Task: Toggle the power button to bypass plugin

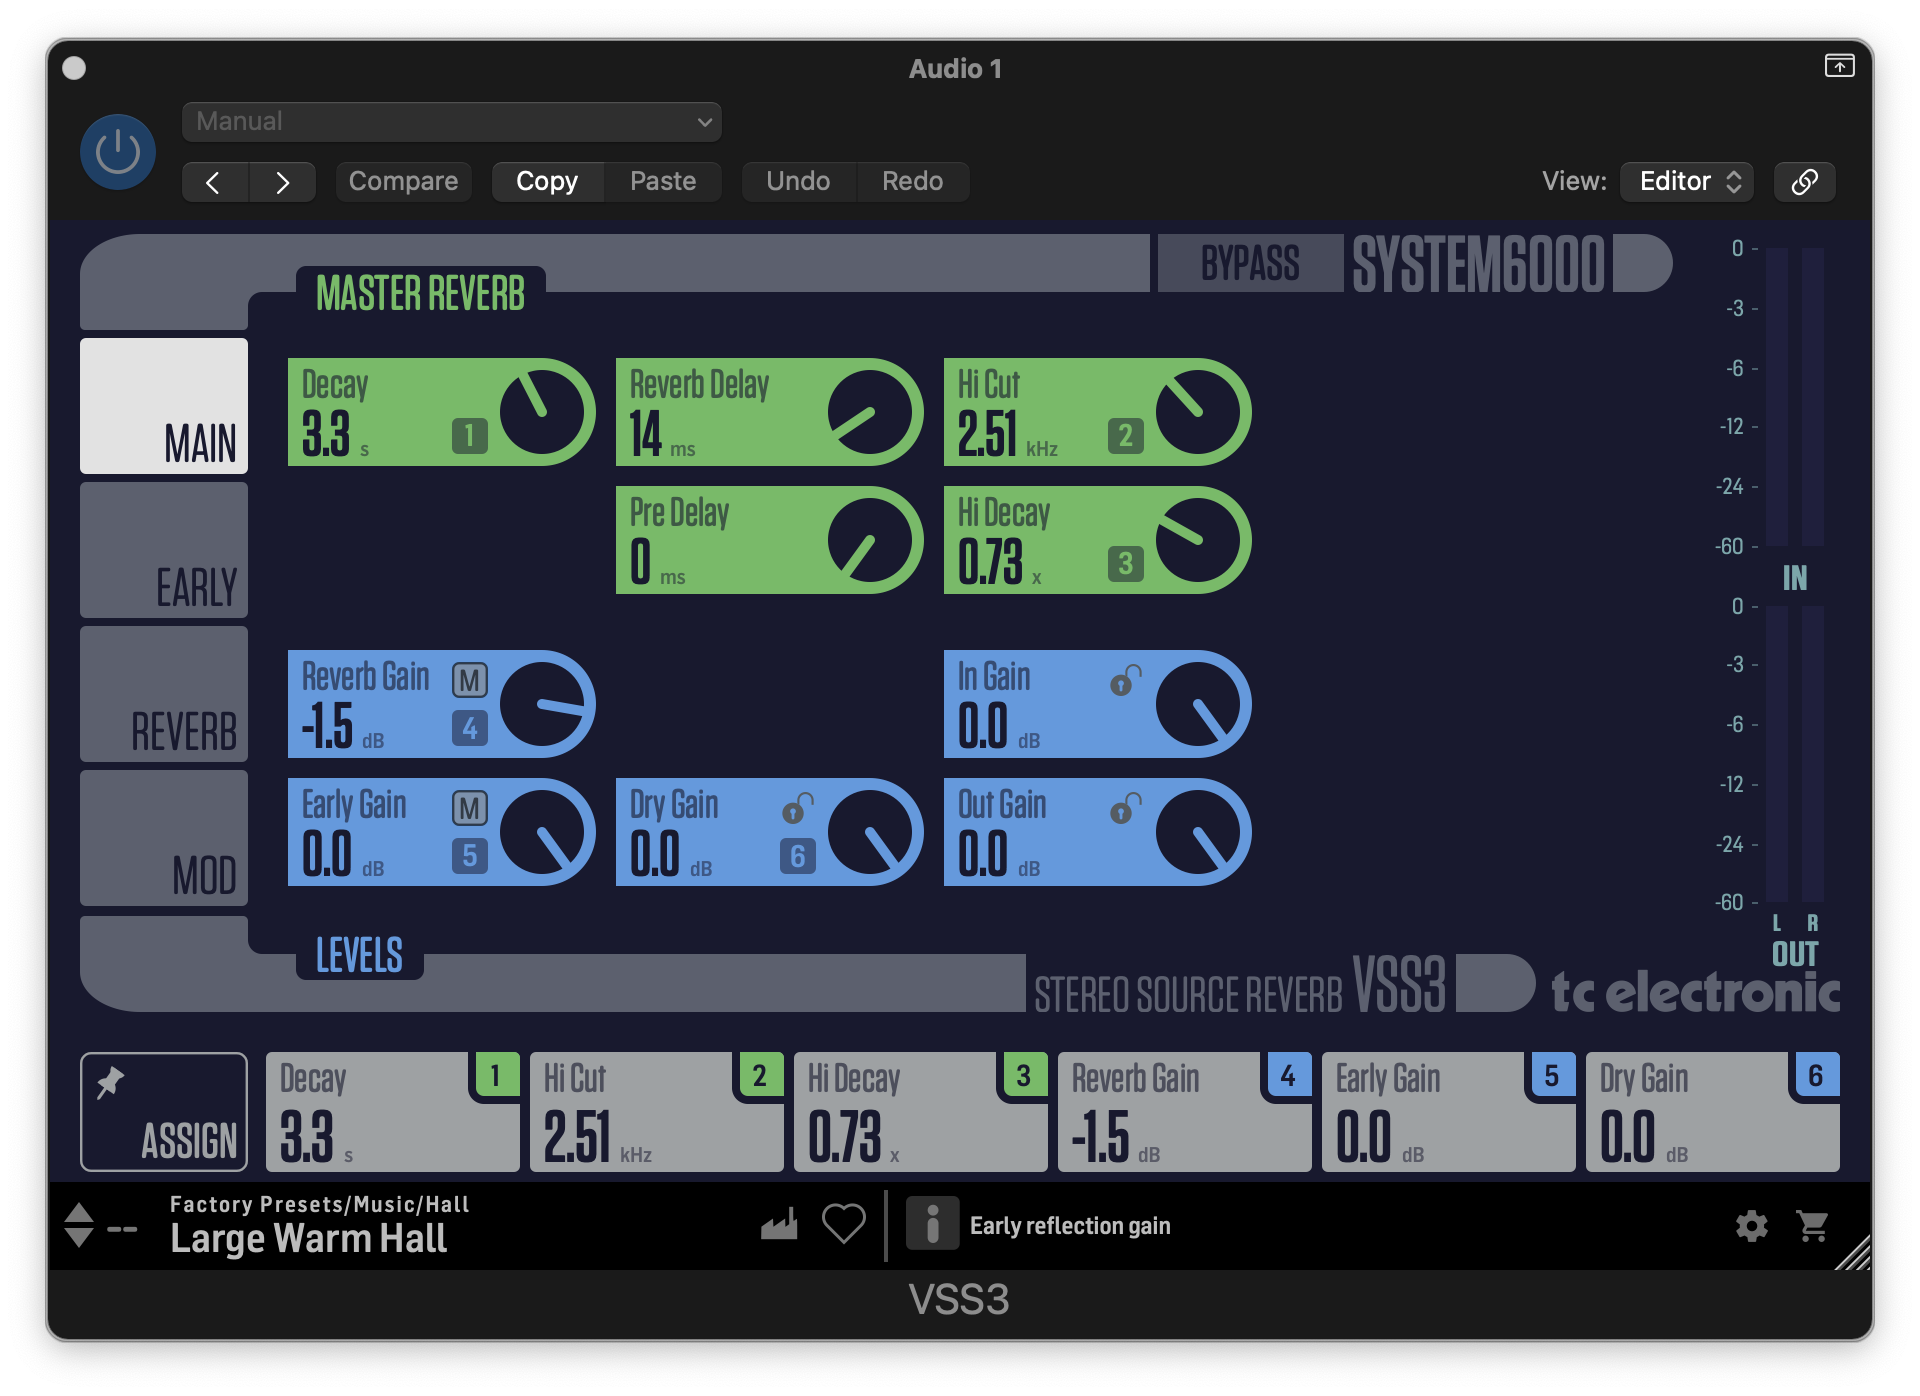Action: coord(117,151)
